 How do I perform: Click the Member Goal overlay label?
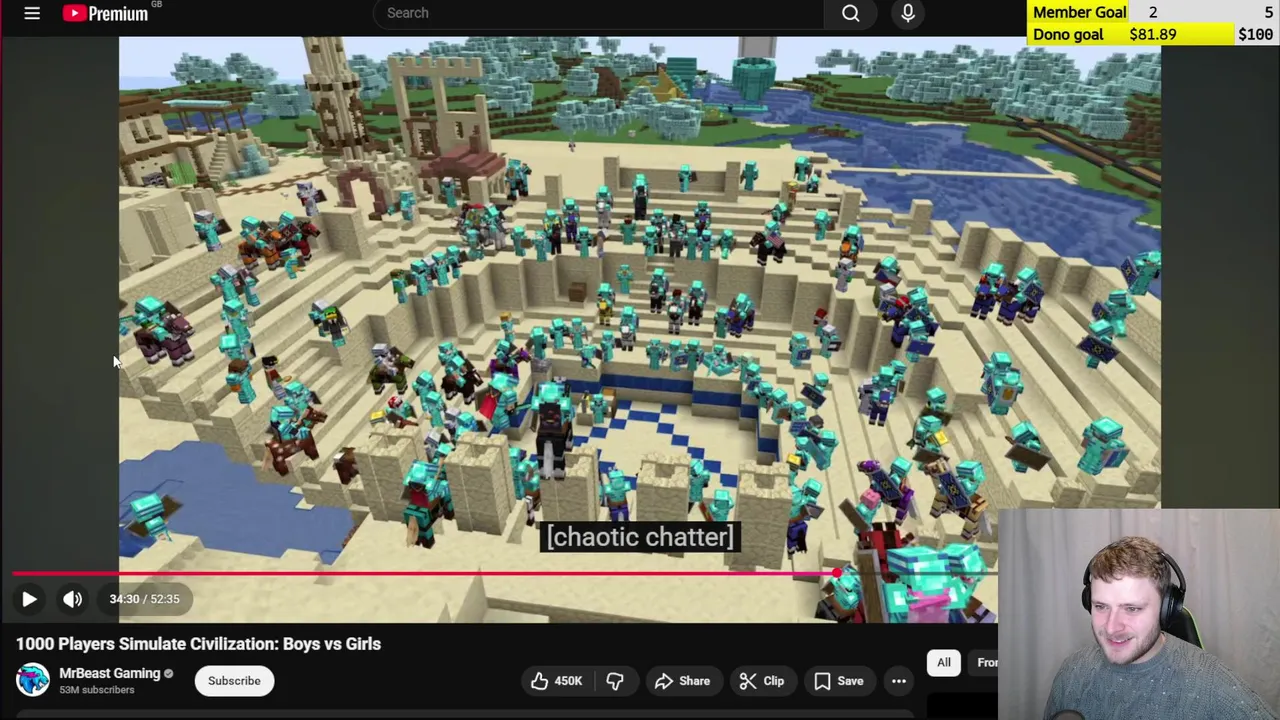pyautogui.click(x=1080, y=12)
